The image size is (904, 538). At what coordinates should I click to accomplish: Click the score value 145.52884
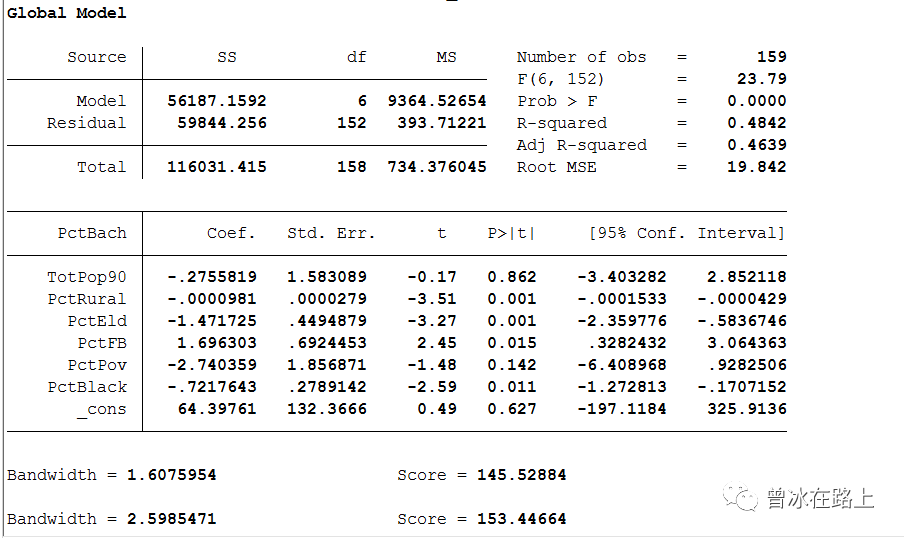521,475
